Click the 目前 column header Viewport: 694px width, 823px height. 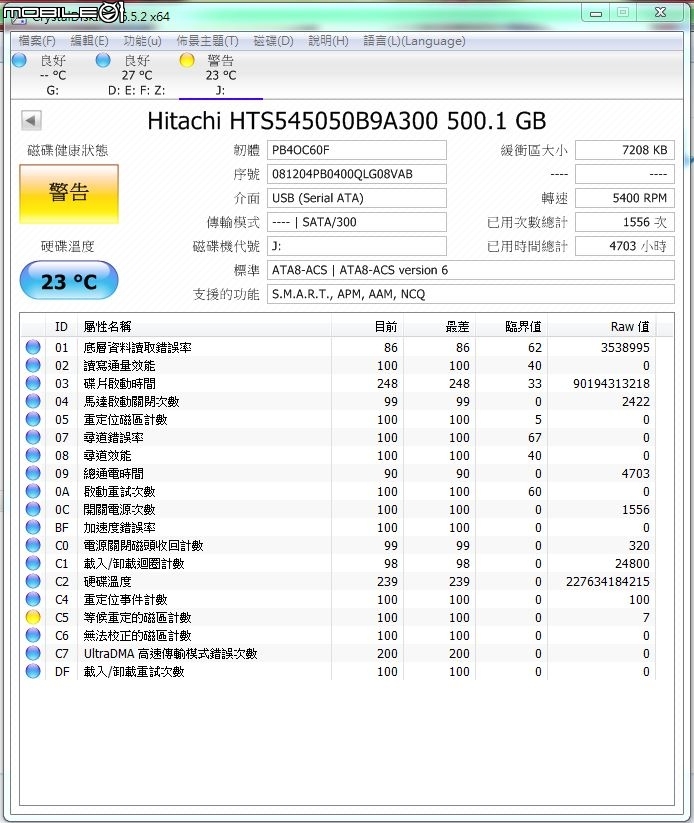tap(367, 326)
